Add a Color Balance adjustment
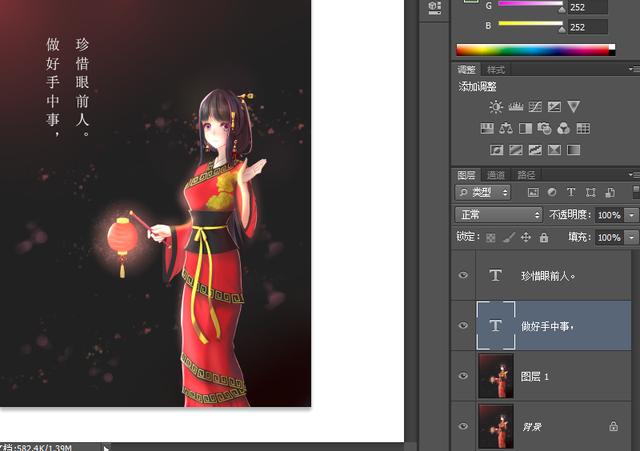This screenshot has height=451, width=640. coord(506,128)
